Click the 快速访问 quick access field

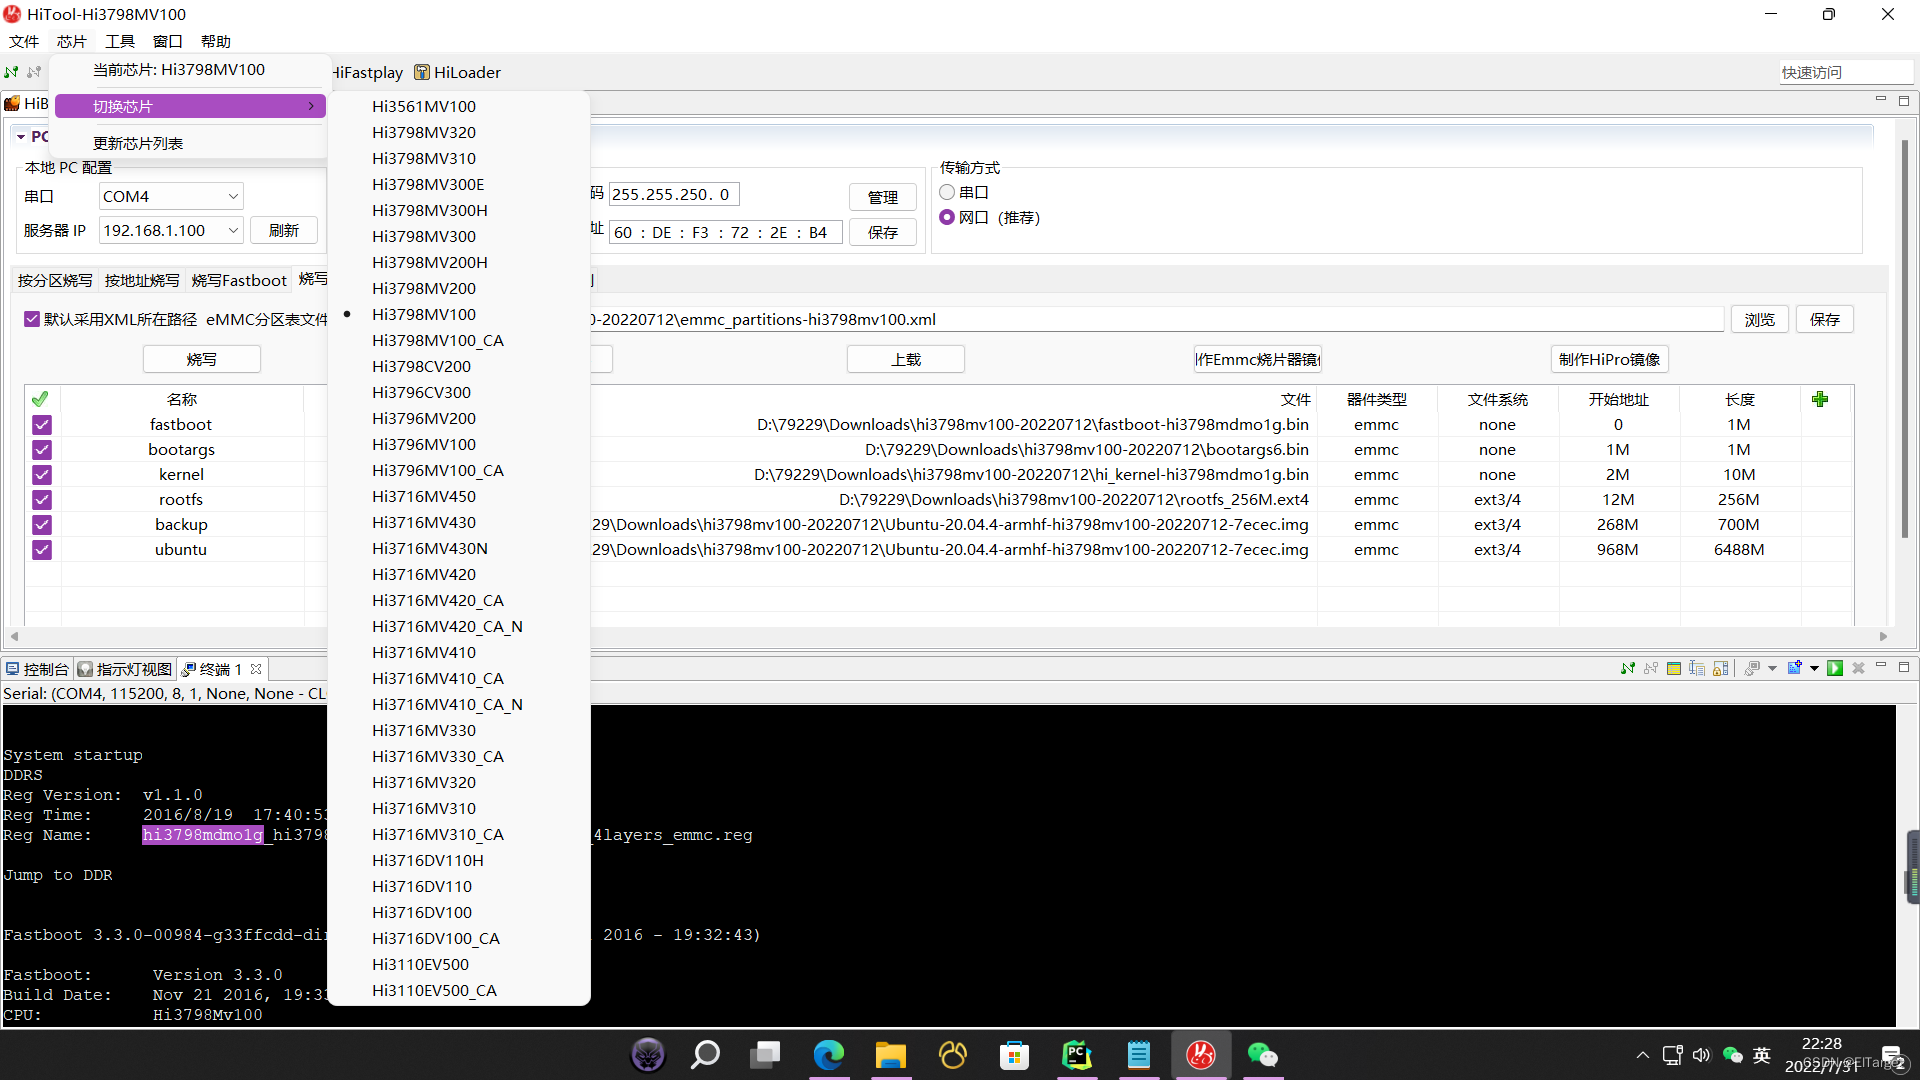(x=1846, y=72)
